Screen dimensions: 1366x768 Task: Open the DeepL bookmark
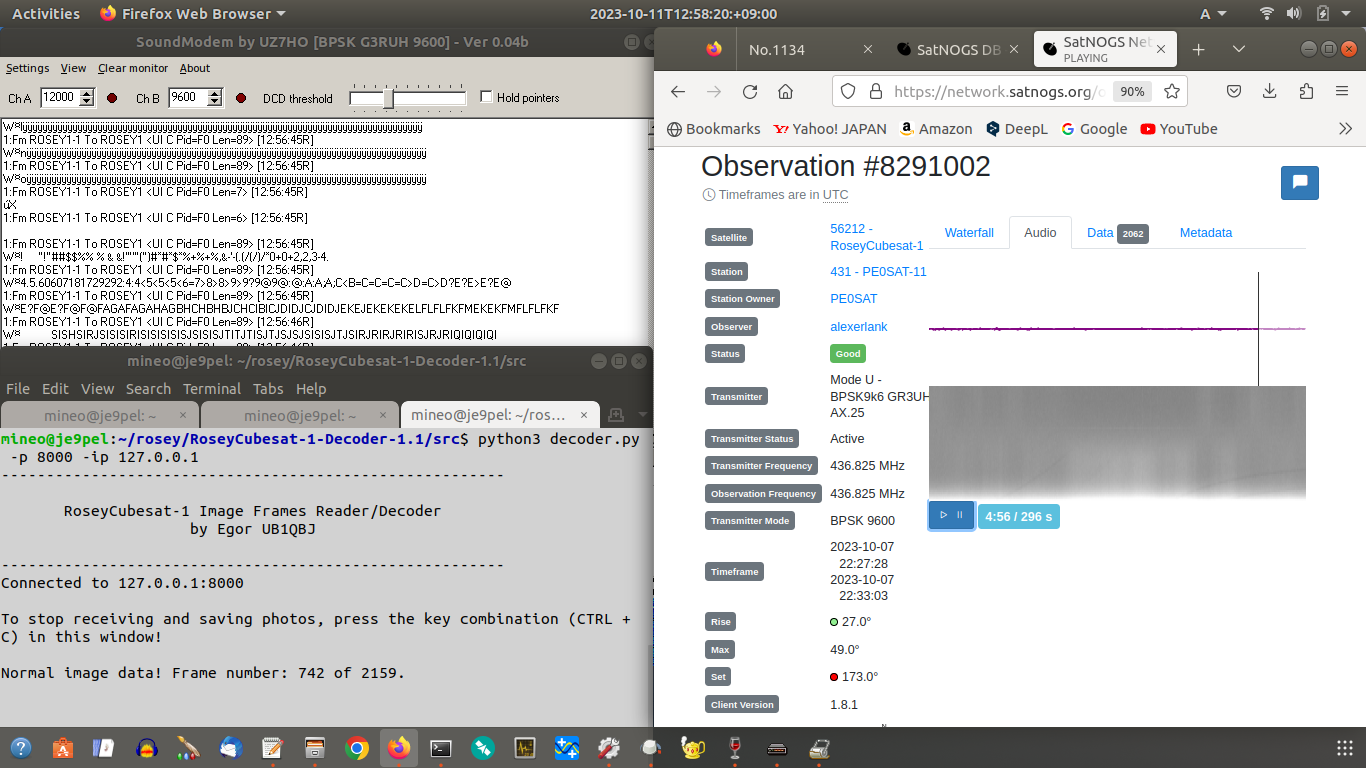tap(1016, 129)
